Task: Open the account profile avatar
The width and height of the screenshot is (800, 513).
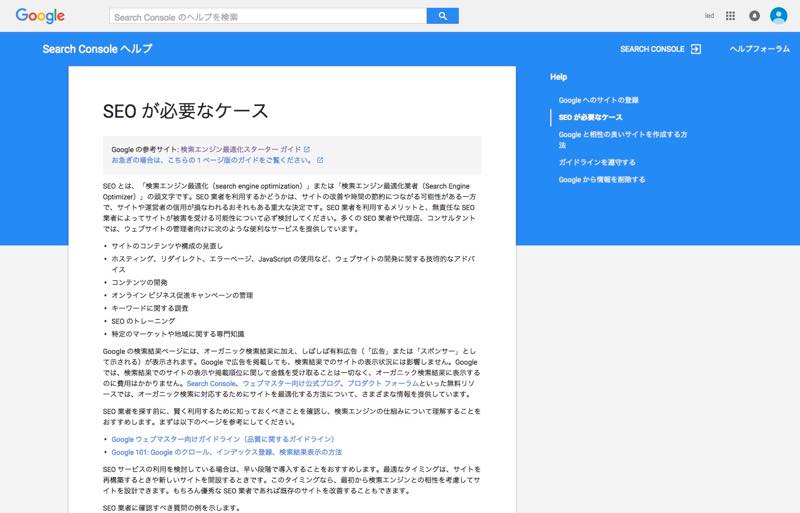Action: click(x=779, y=16)
